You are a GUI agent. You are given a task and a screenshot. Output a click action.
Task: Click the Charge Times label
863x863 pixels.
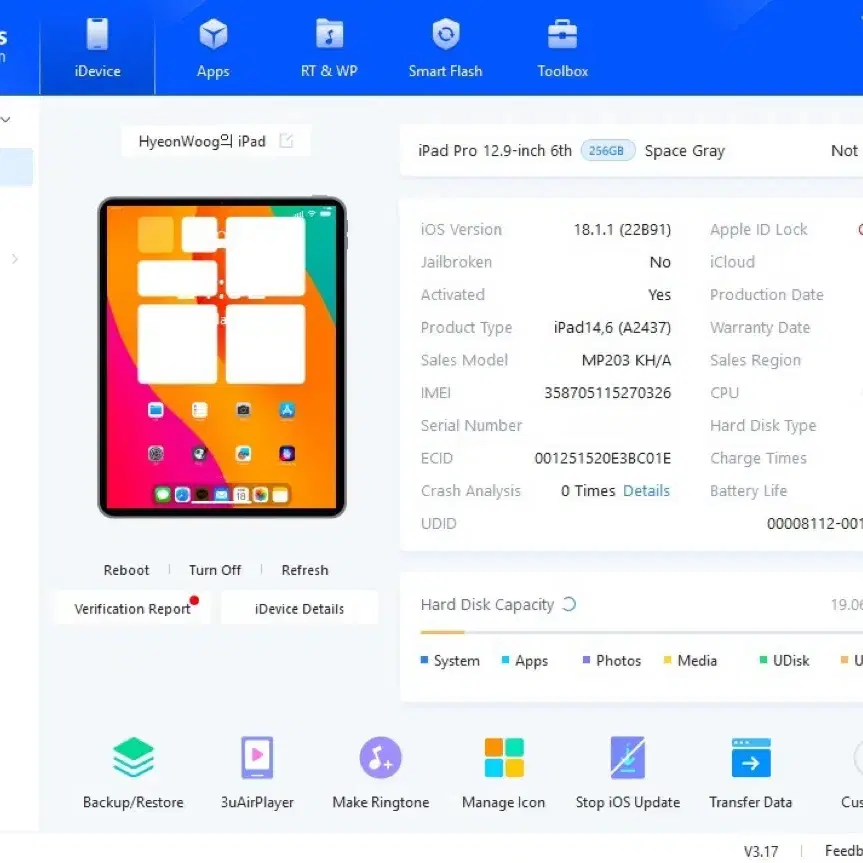point(758,458)
